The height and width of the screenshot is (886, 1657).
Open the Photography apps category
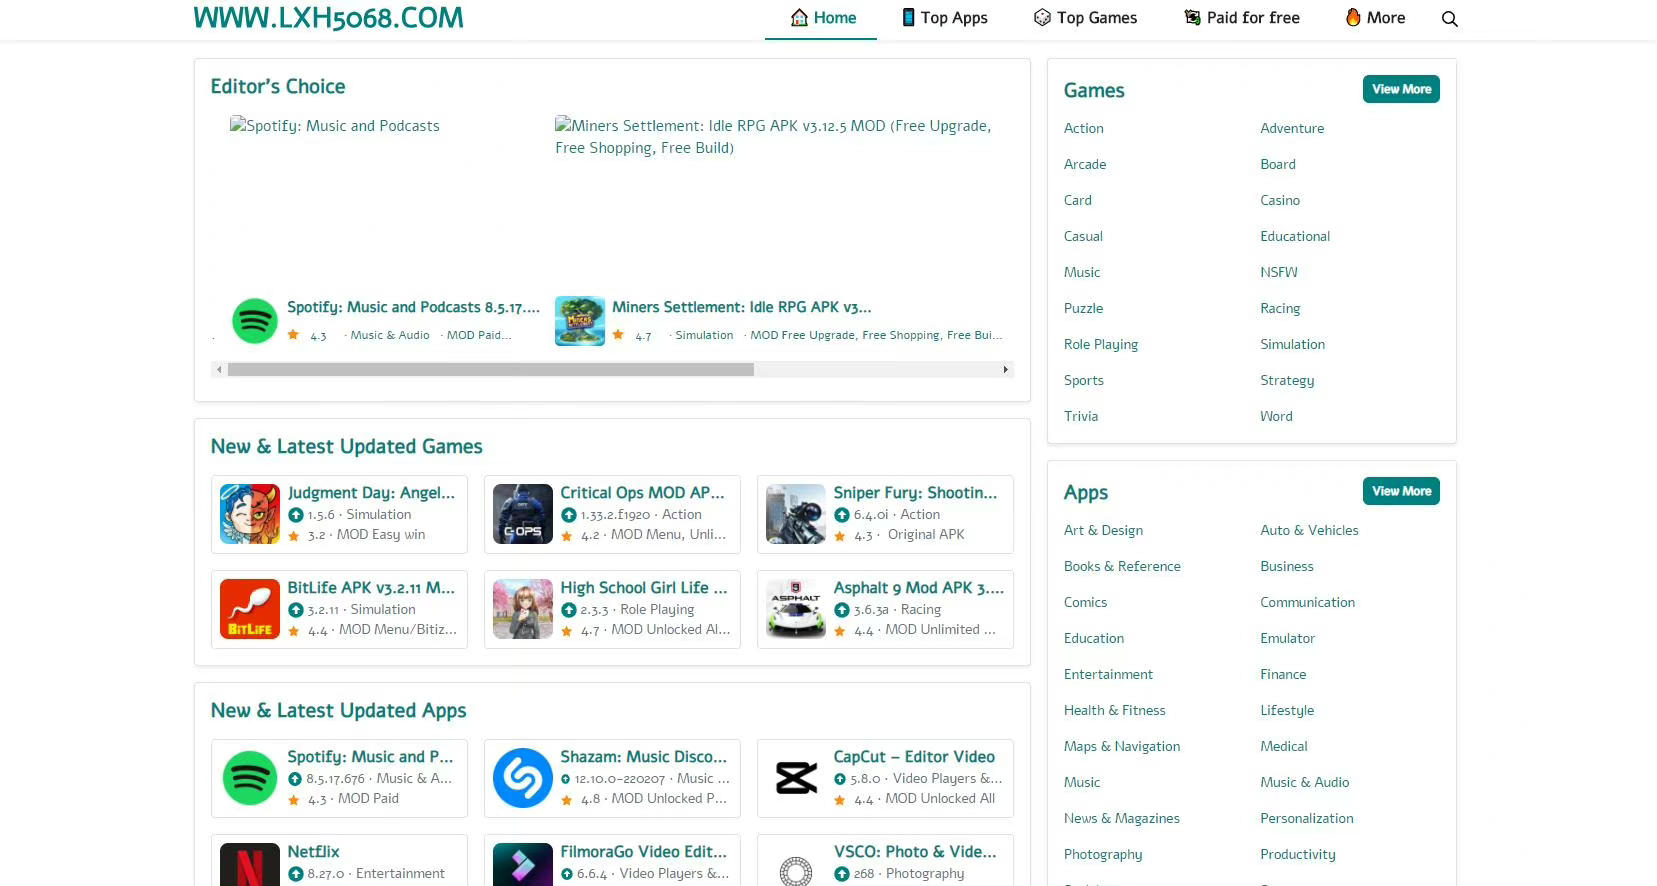1103,854
